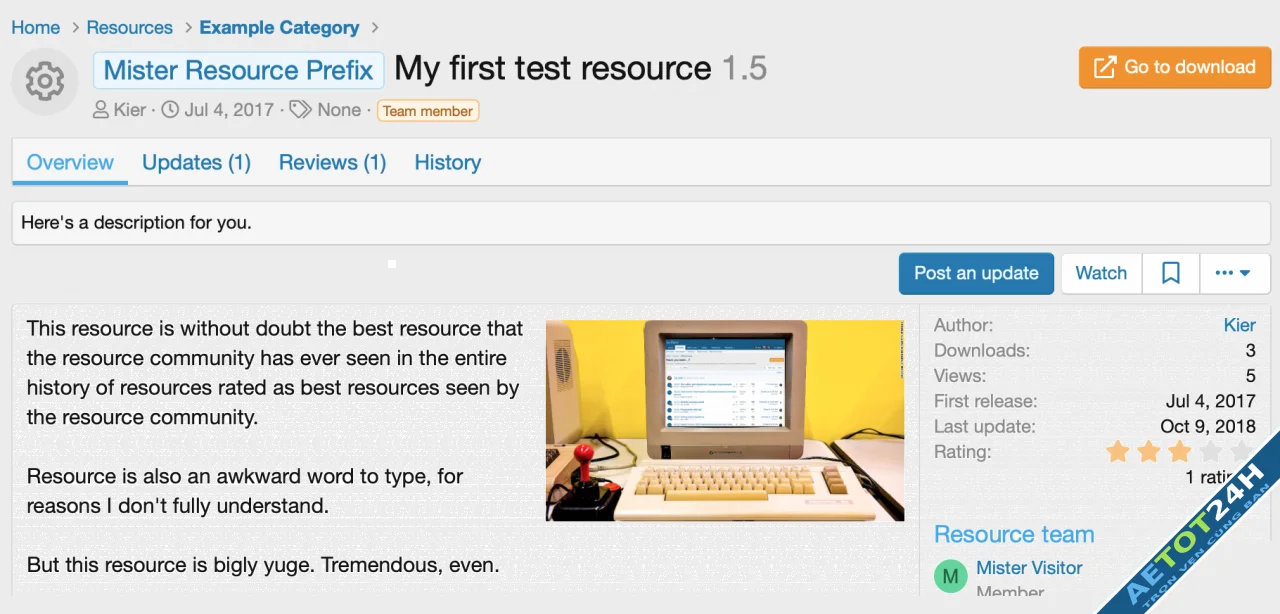Open the Reviews (1) tab
The width and height of the screenshot is (1280, 614).
[332, 162]
